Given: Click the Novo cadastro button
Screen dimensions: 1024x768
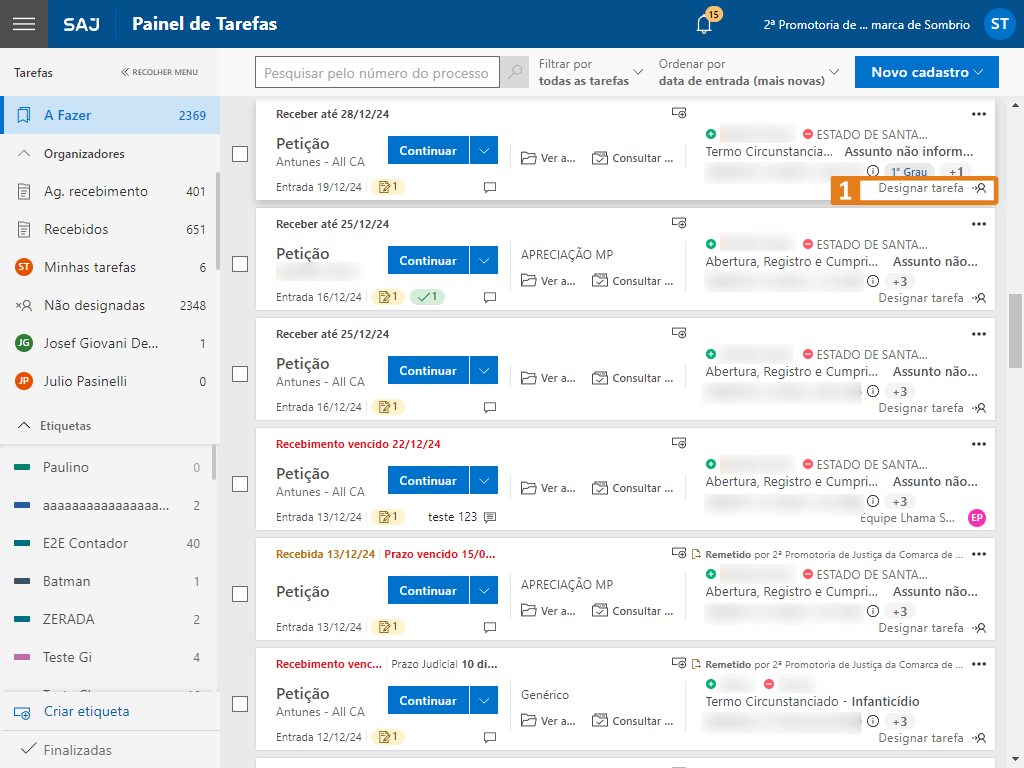Looking at the screenshot, I should 926,72.
